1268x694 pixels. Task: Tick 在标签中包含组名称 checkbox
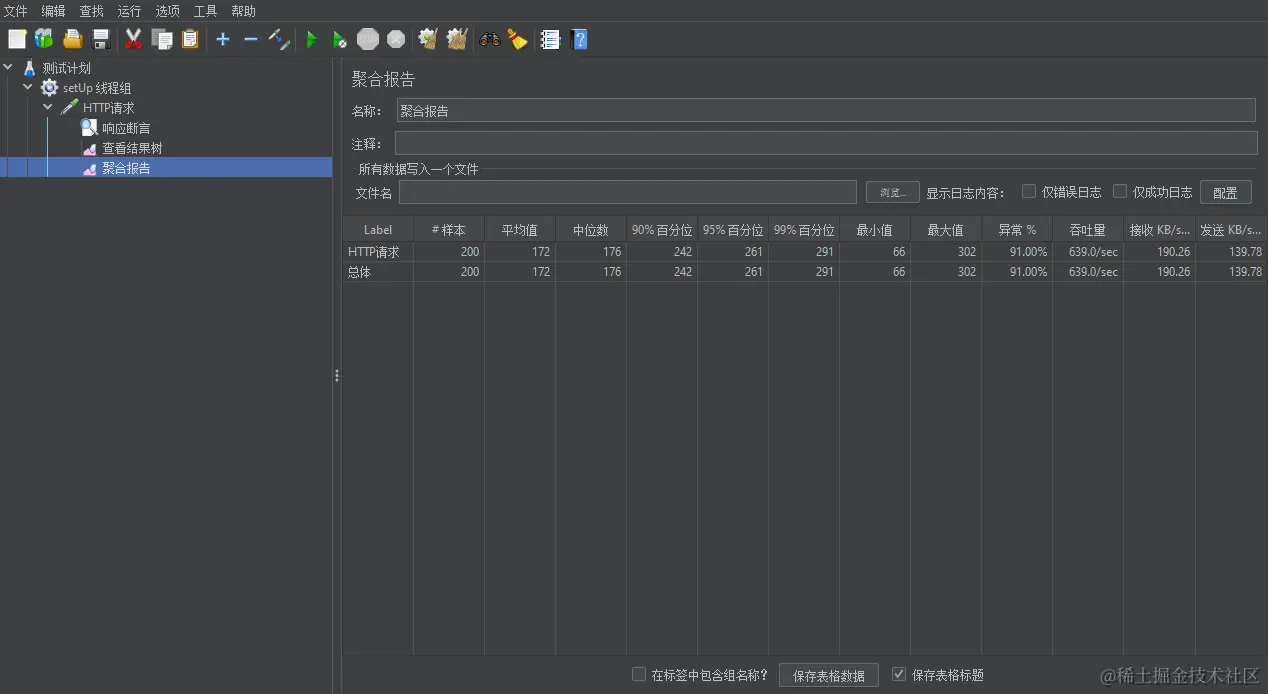coord(639,675)
